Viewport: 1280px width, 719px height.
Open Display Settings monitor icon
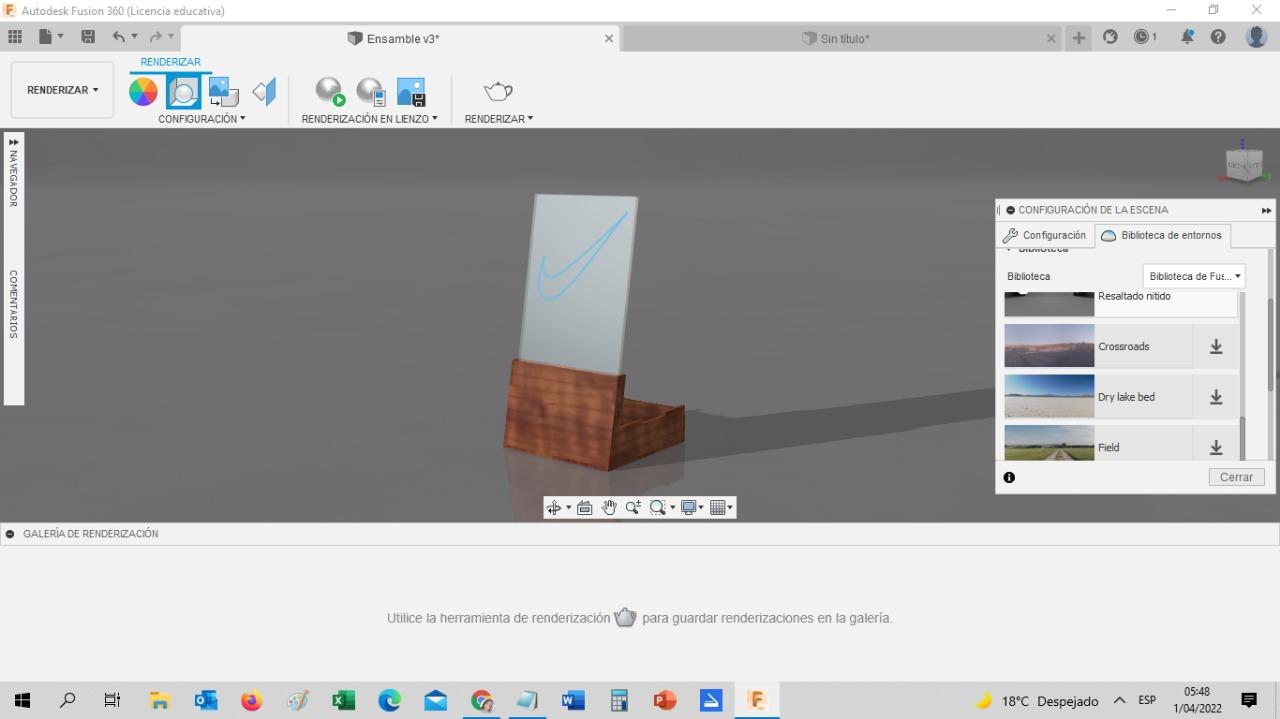click(689, 508)
